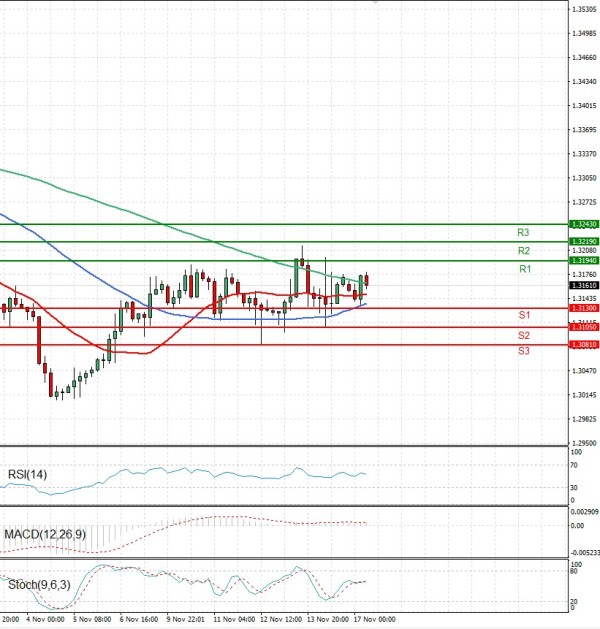Viewport: 600px width, 629px height.
Task: Select the 9 Nov 22:01 time label
Action: pos(186,620)
